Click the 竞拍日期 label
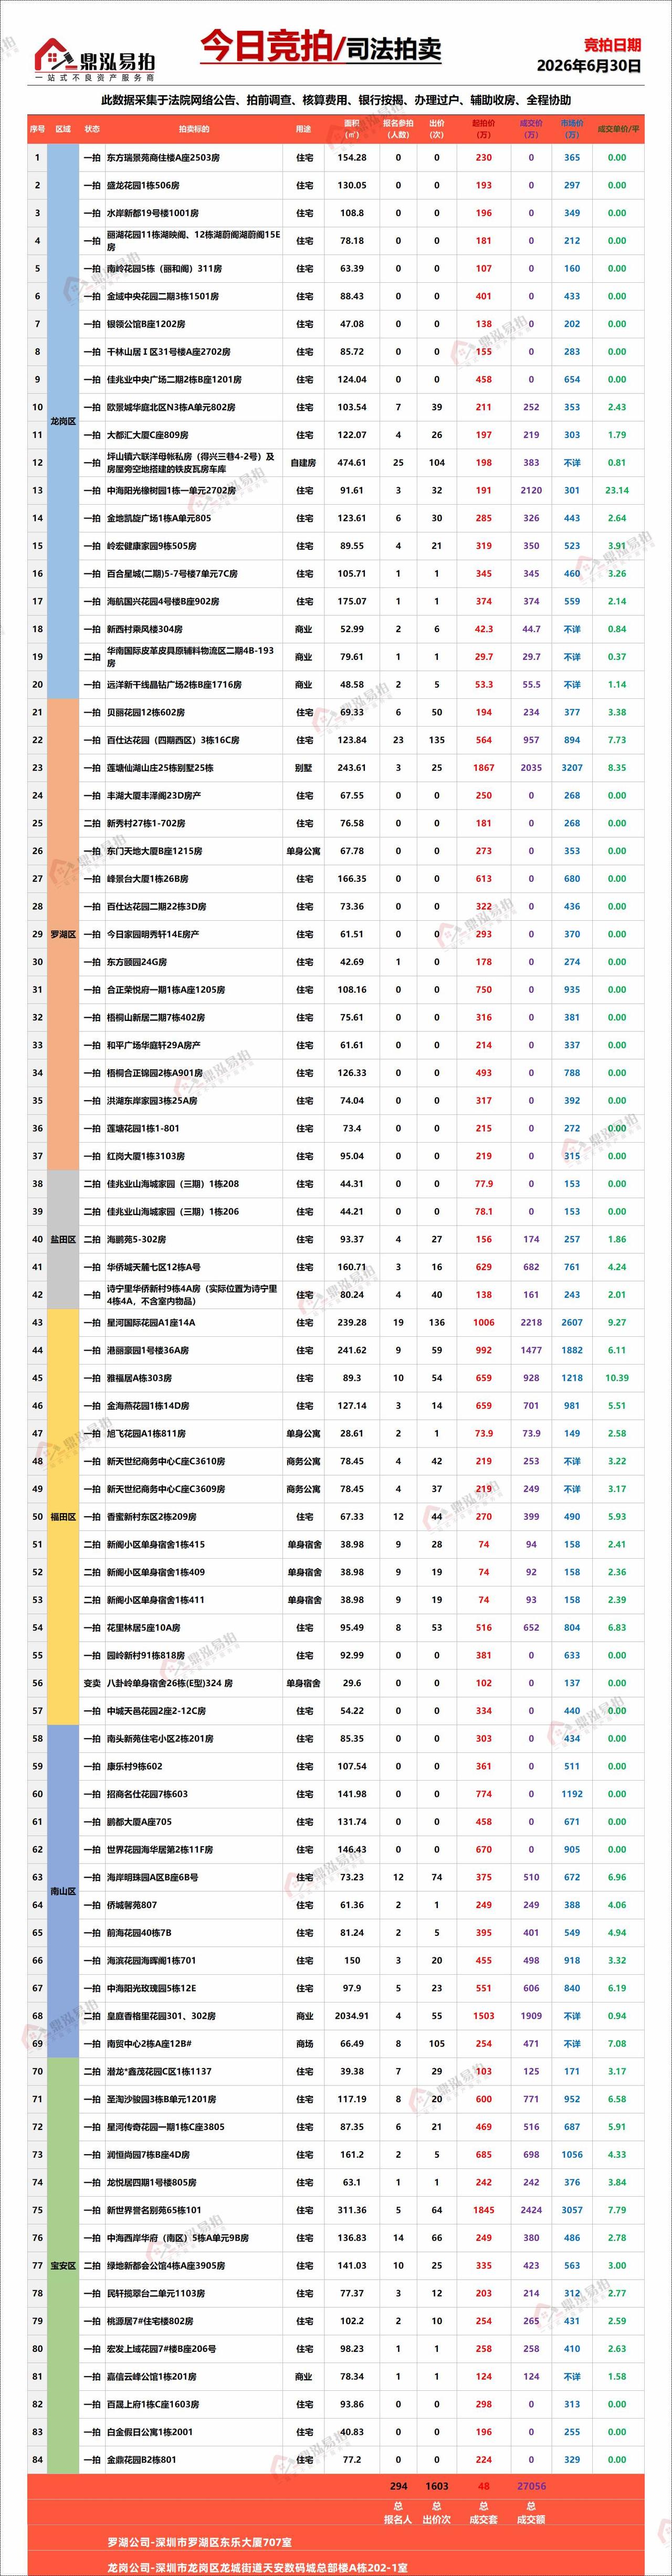The image size is (672, 2576). (x=612, y=45)
